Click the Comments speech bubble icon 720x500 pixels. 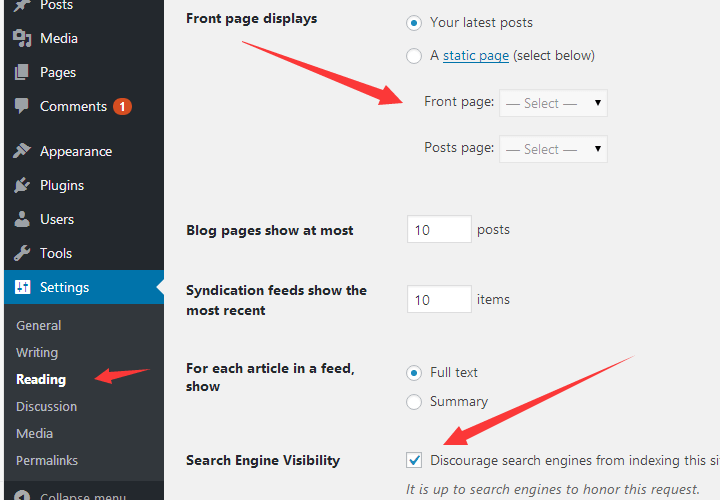tap(22, 106)
